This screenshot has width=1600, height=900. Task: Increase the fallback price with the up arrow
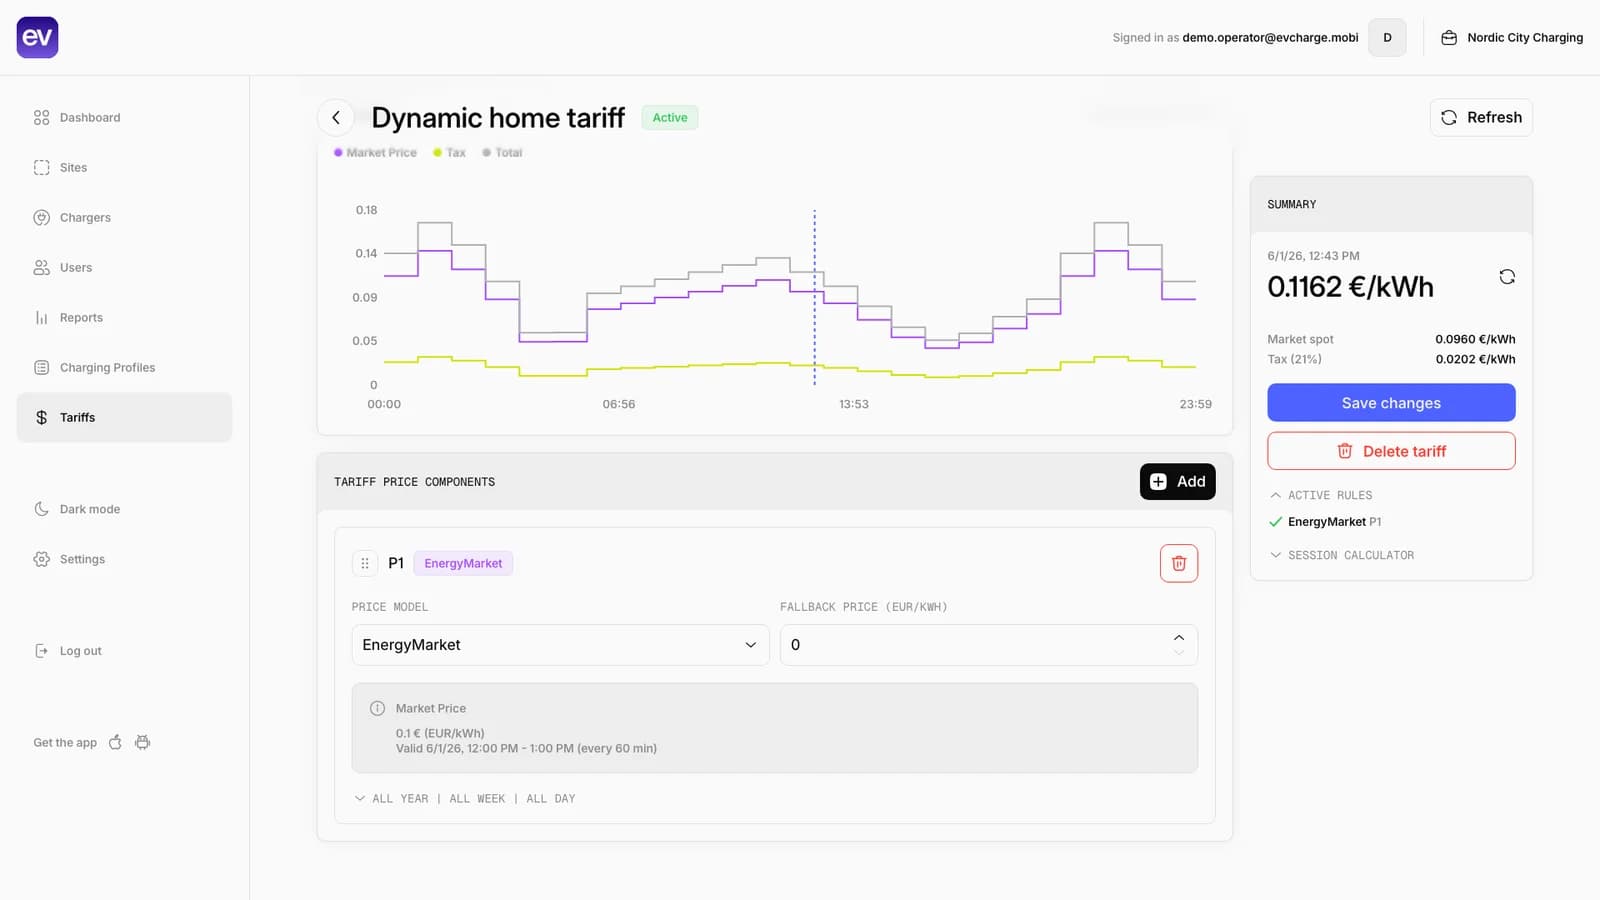1179,637
